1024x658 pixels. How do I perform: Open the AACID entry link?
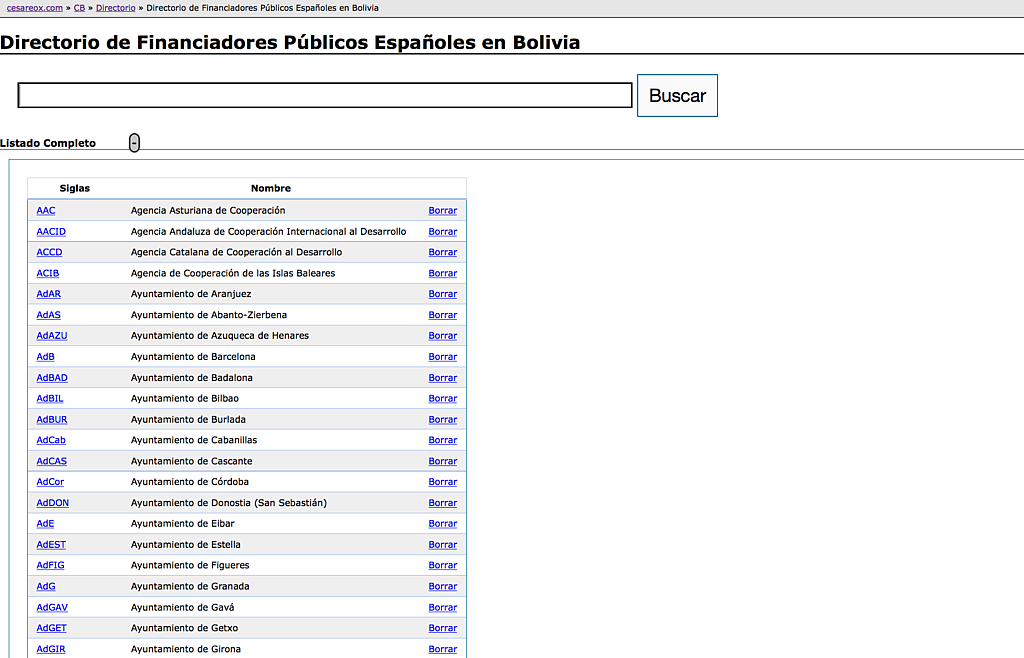pos(51,231)
